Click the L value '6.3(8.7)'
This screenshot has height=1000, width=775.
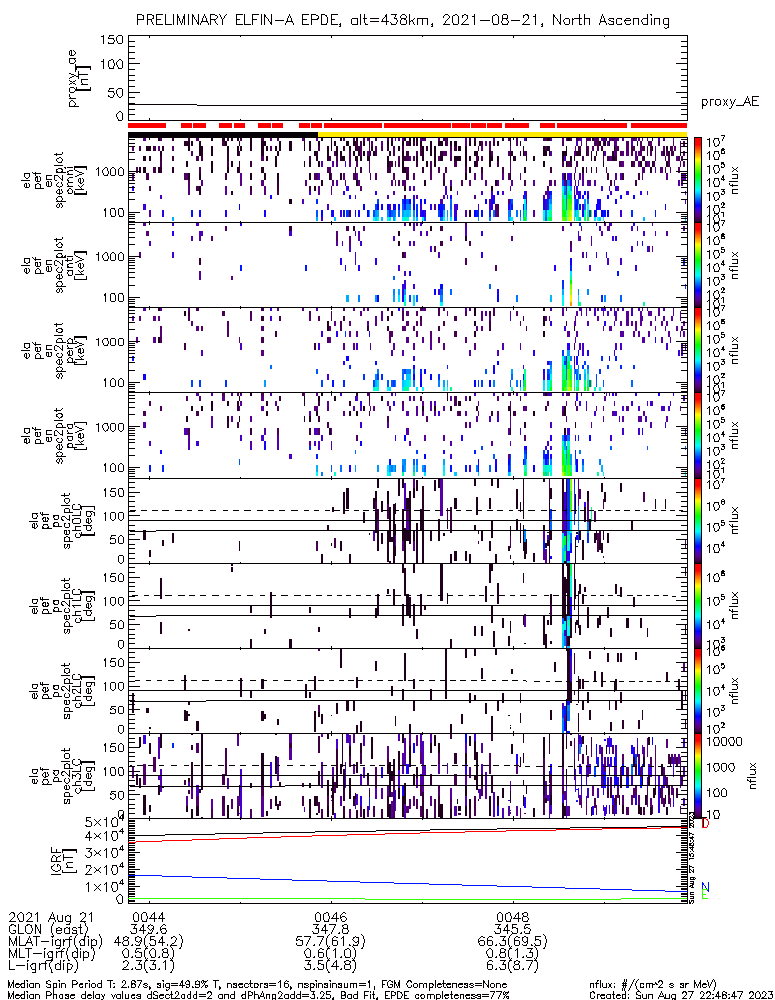point(512,966)
